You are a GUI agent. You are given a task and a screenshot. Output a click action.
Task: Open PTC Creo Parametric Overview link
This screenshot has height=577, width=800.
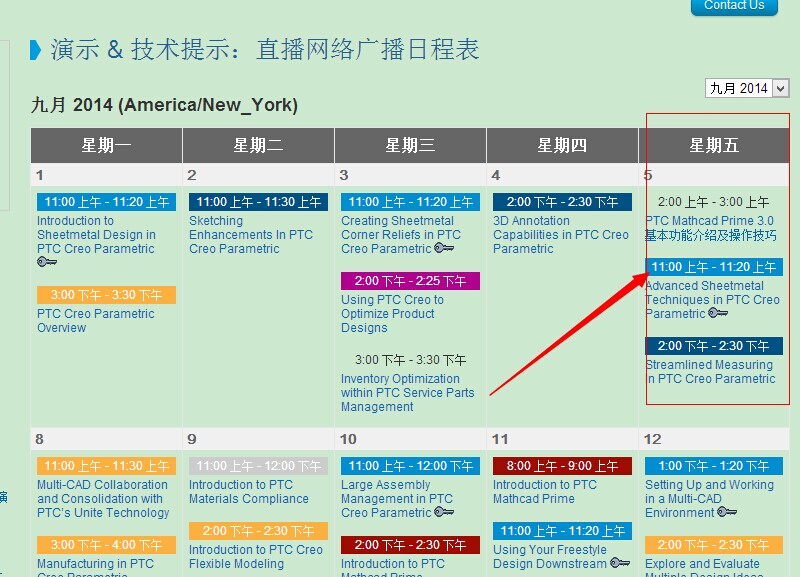pos(95,320)
